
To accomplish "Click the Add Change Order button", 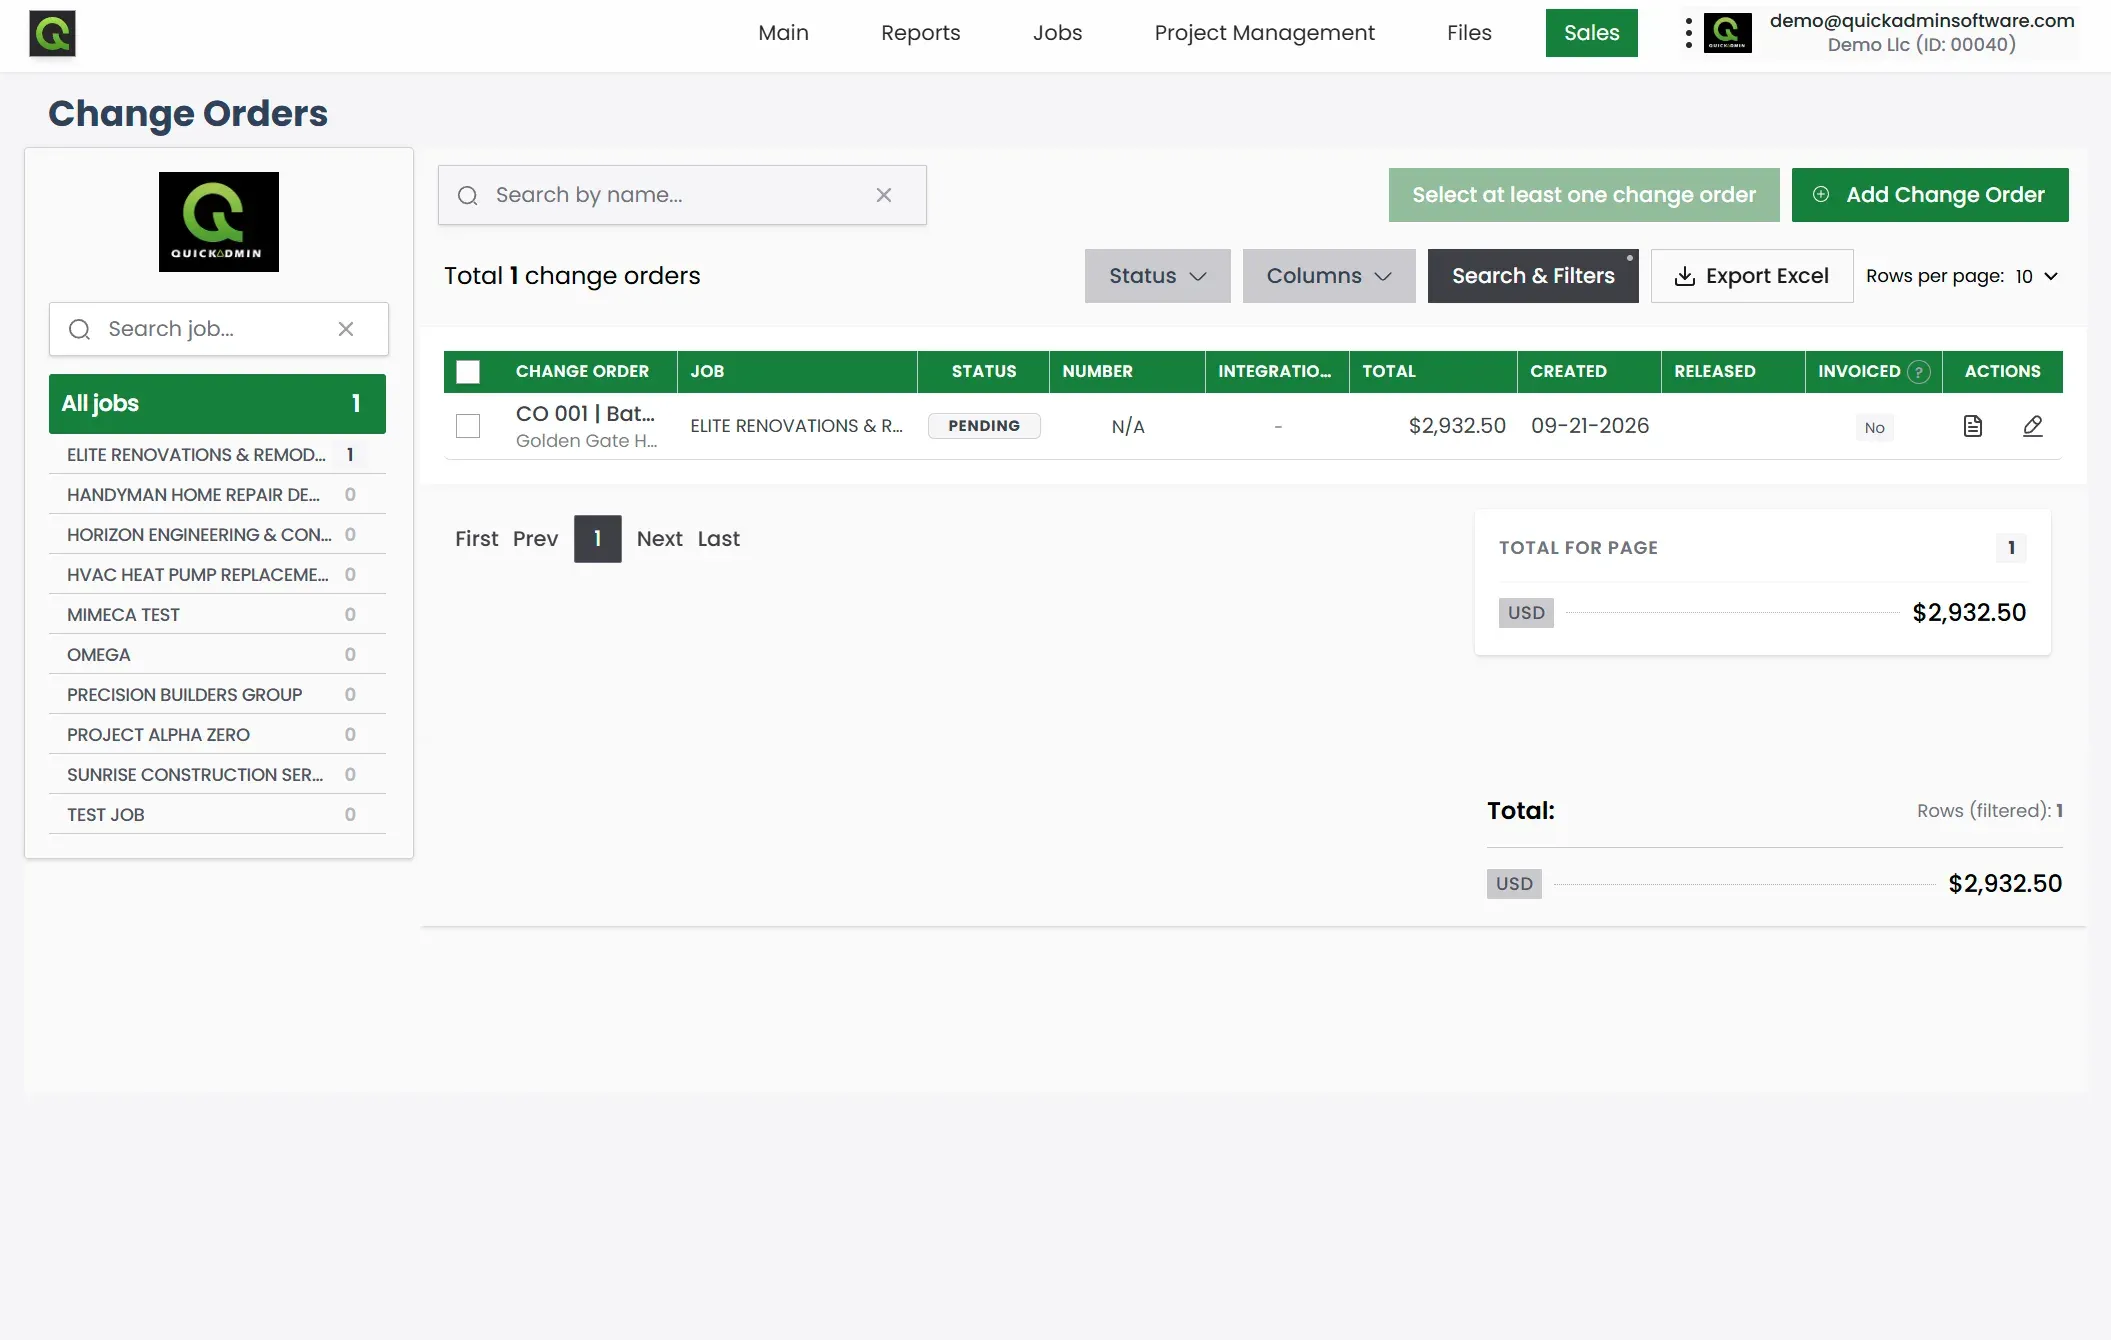I will [x=1930, y=195].
